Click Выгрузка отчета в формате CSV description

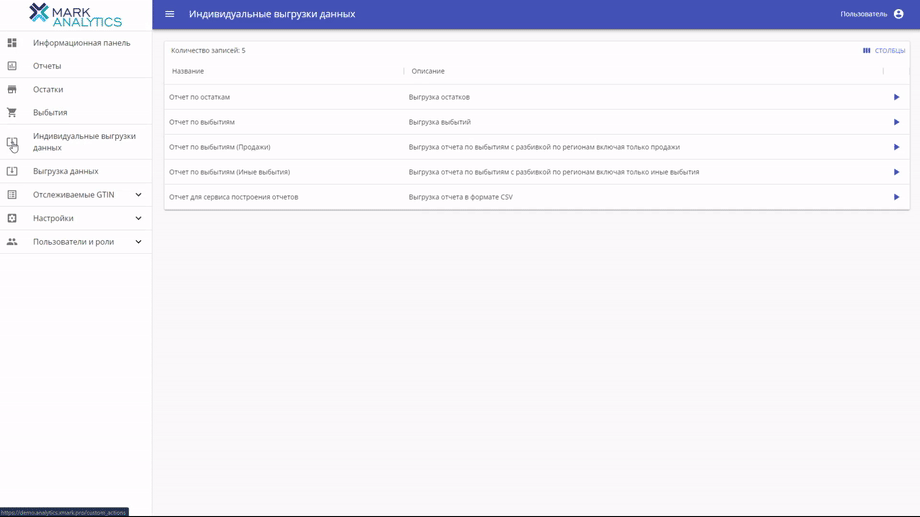461,197
